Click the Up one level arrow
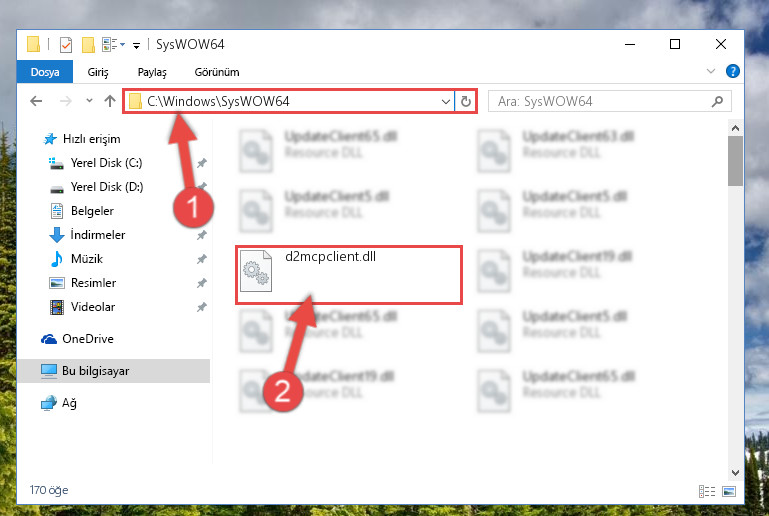Viewport: 769px width, 516px height. pyautogui.click(x=110, y=102)
